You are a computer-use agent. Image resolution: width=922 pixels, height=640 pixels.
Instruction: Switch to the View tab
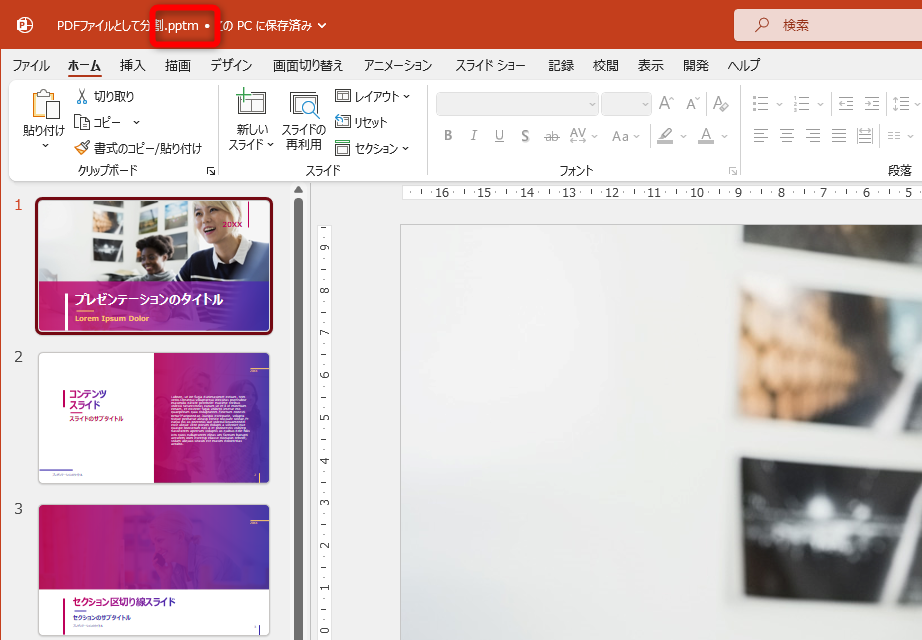[651, 65]
